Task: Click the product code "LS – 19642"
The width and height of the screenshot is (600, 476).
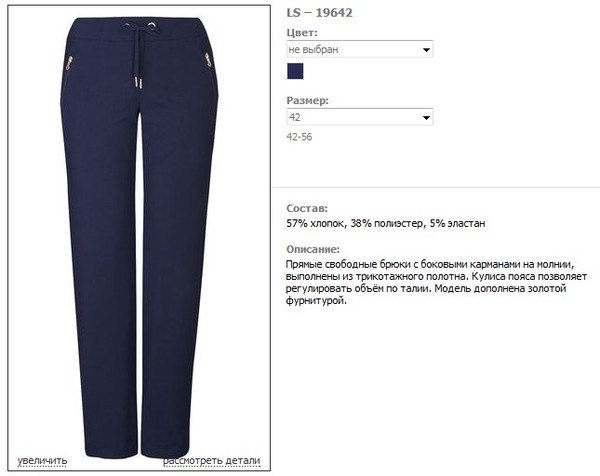Action: pyautogui.click(x=320, y=13)
